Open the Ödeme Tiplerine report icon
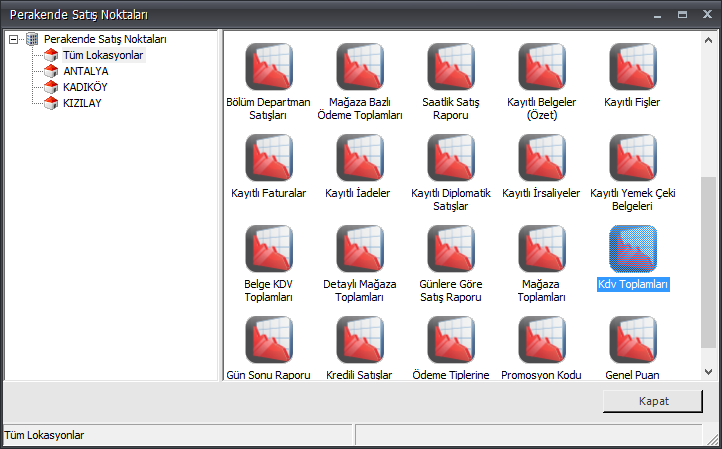722x449 pixels. (x=451, y=340)
